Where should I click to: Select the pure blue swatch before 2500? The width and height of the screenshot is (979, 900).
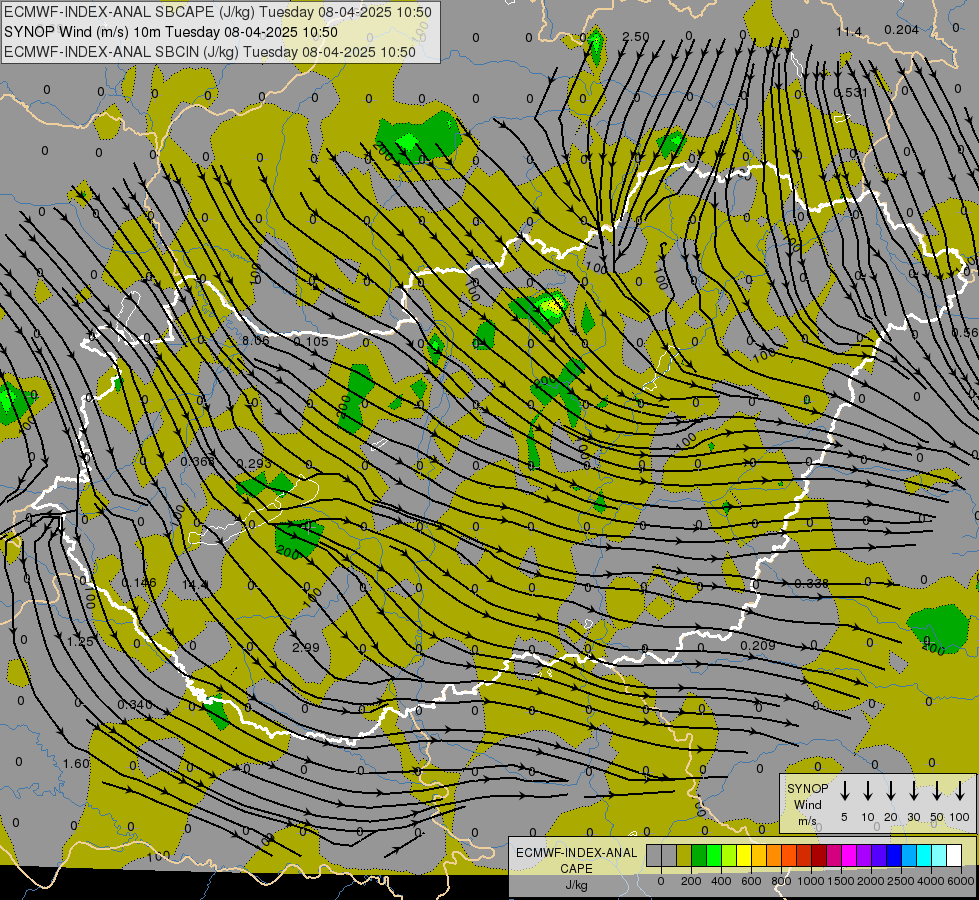coord(894,855)
